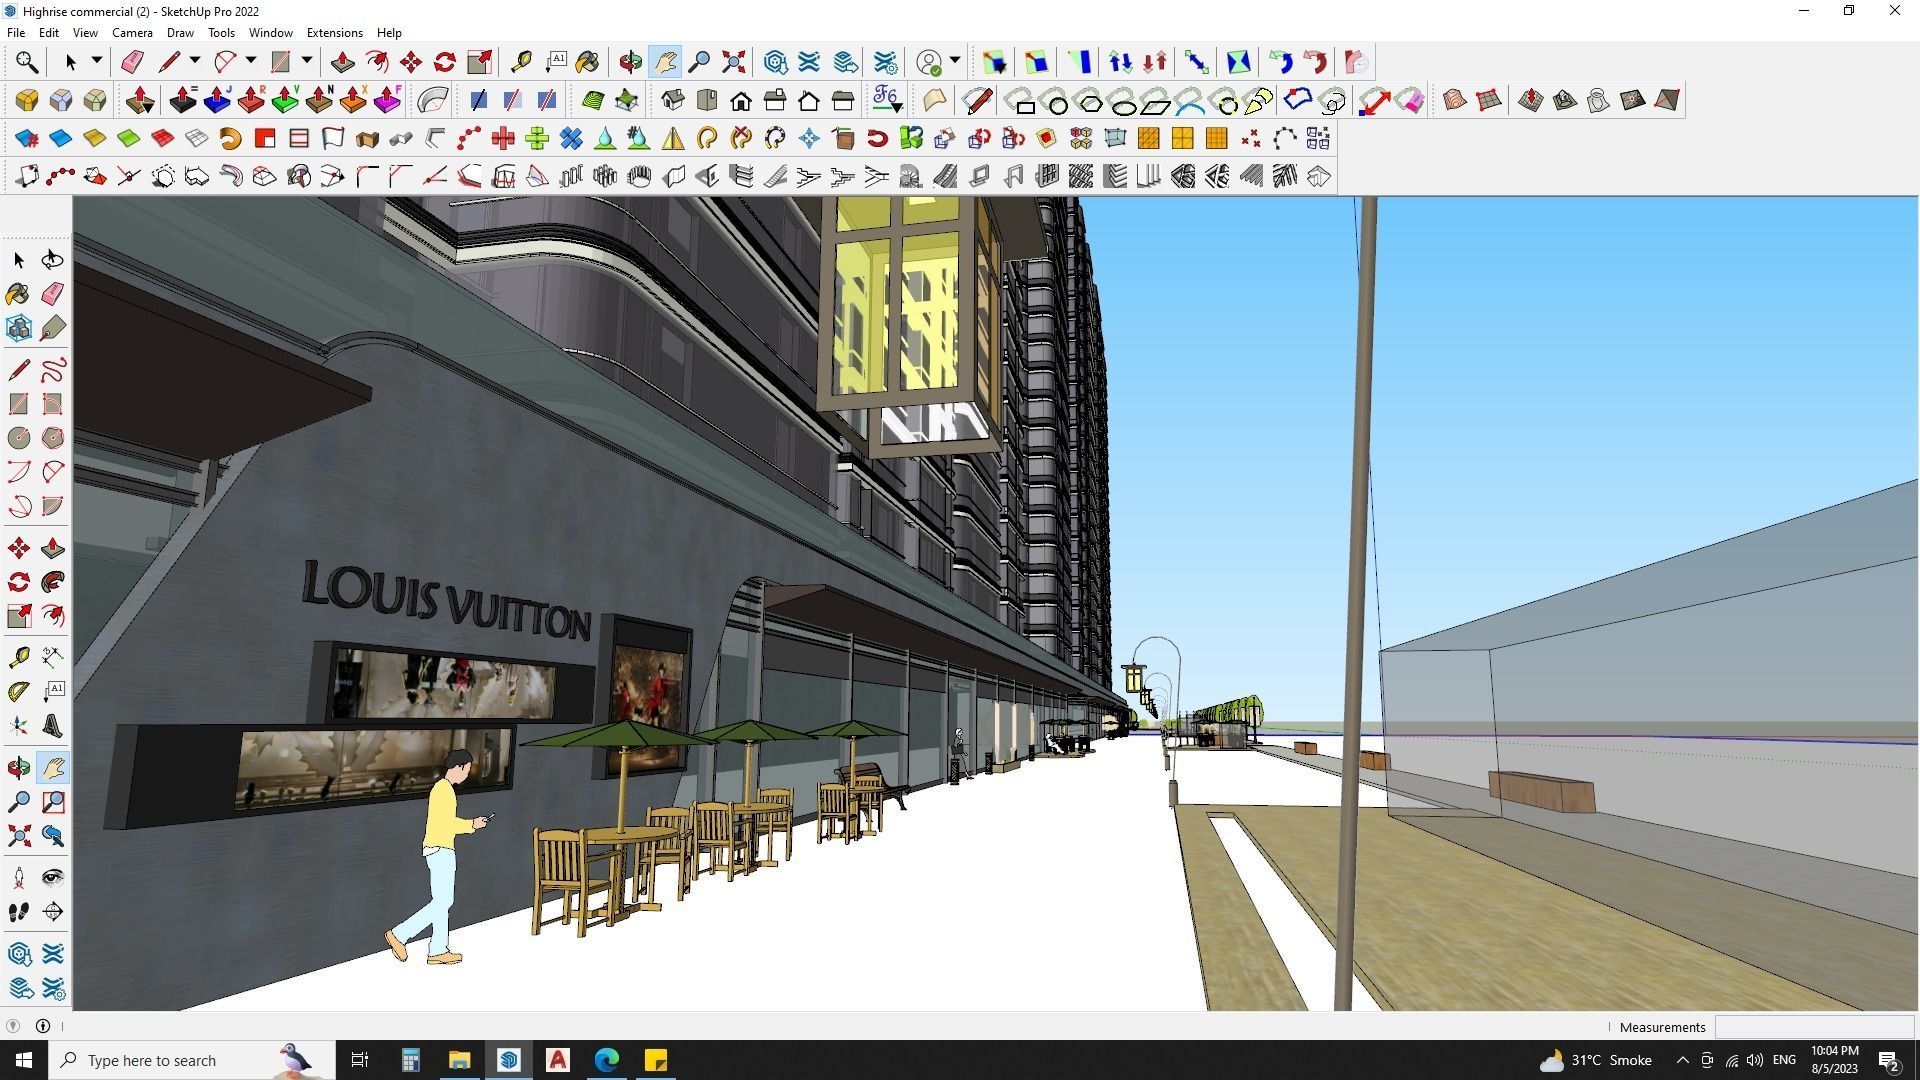The width and height of the screenshot is (1920, 1080).
Task: Show hidden system tray icons
Action: click(1682, 1060)
